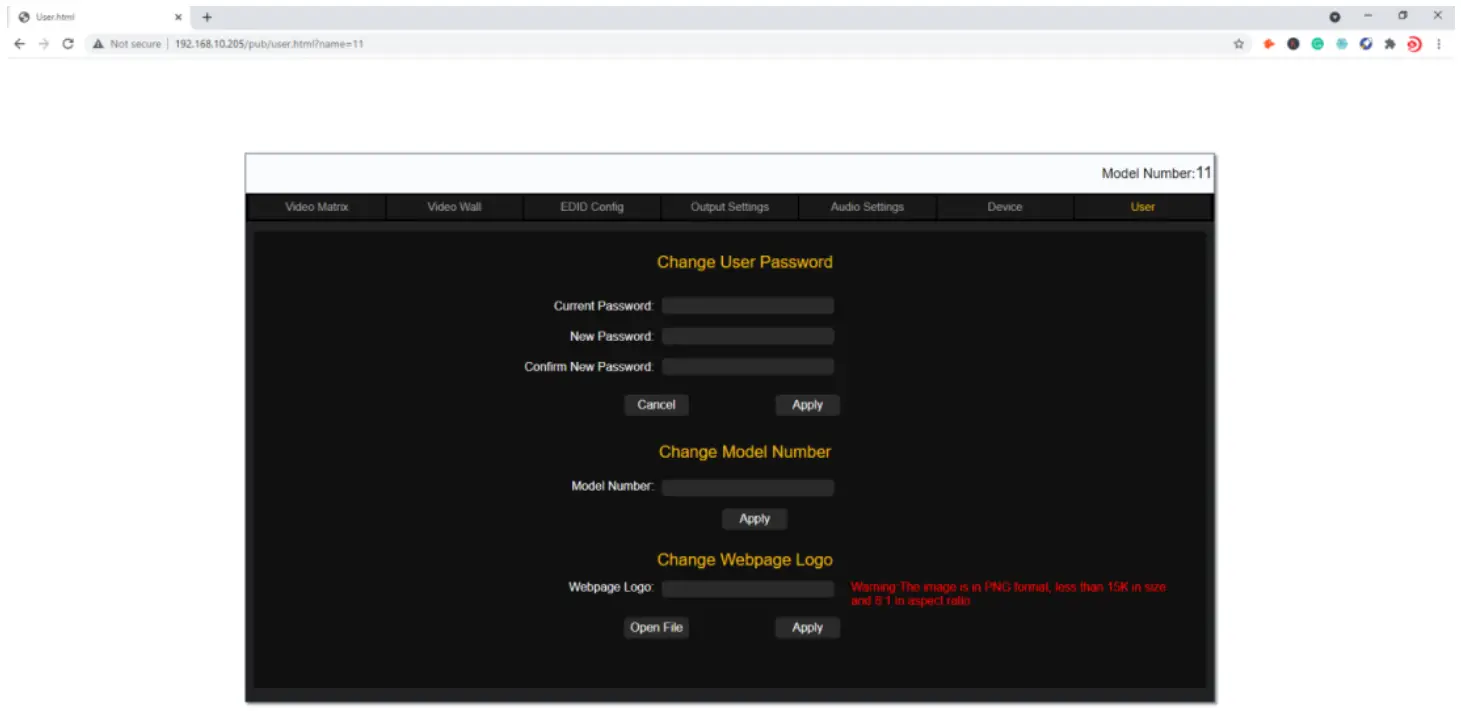
Task: Click the Model Number input field
Action: click(747, 487)
